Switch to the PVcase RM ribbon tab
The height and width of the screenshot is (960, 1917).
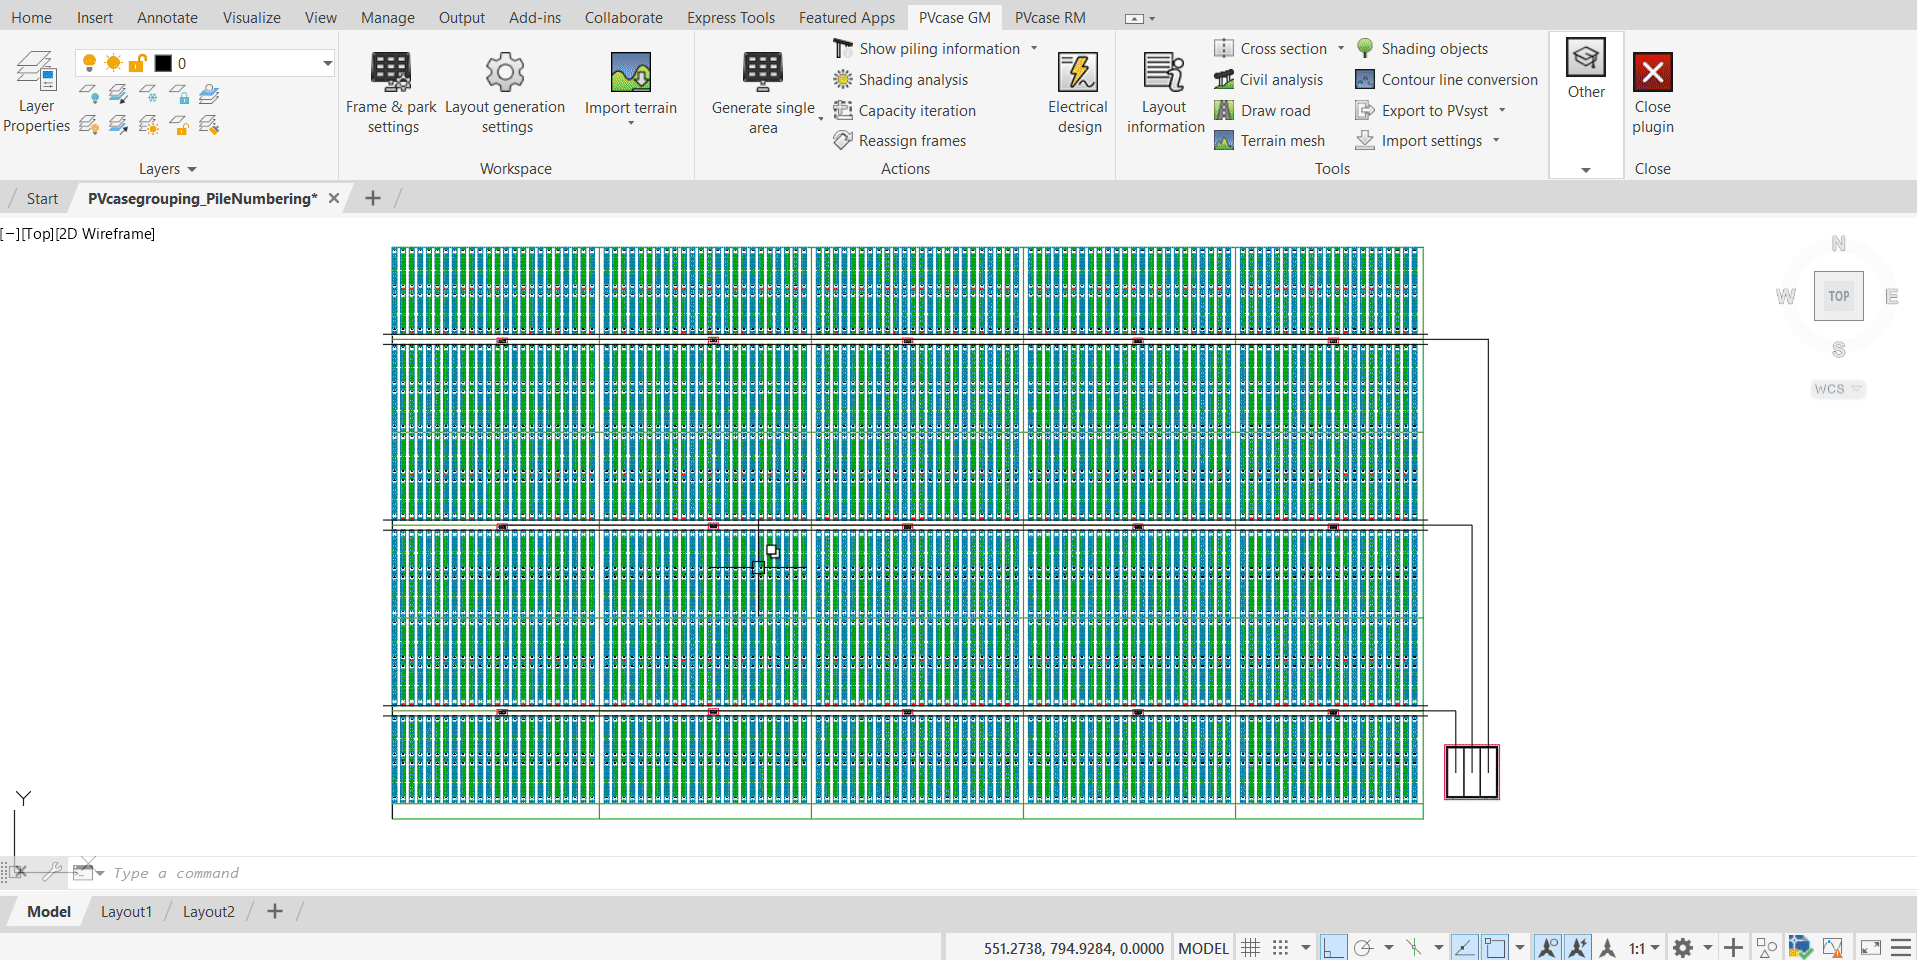coord(1049,18)
